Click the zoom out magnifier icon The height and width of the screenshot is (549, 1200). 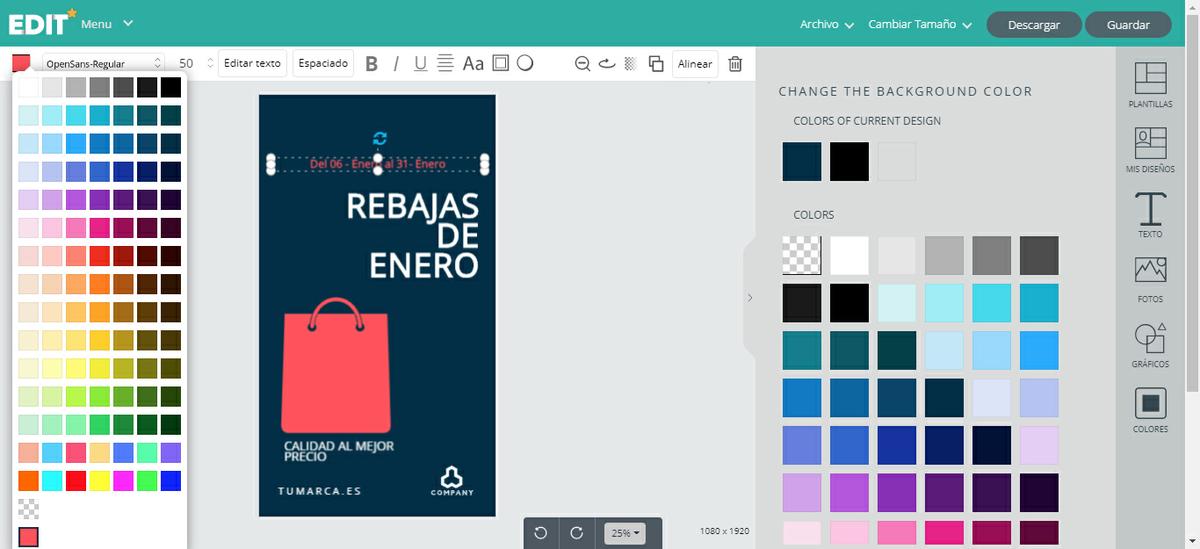[583, 64]
